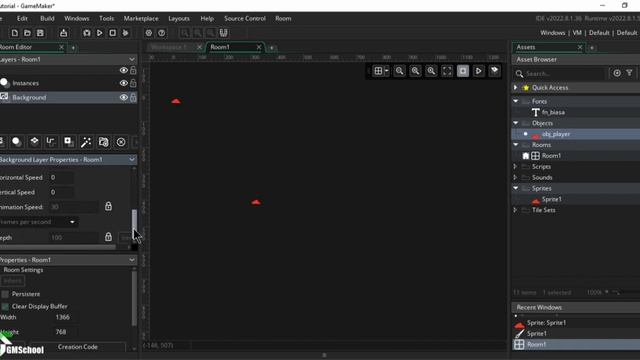Play room animation preview icon
The height and width of the screenshot is (360, 640).
[478, 71]
